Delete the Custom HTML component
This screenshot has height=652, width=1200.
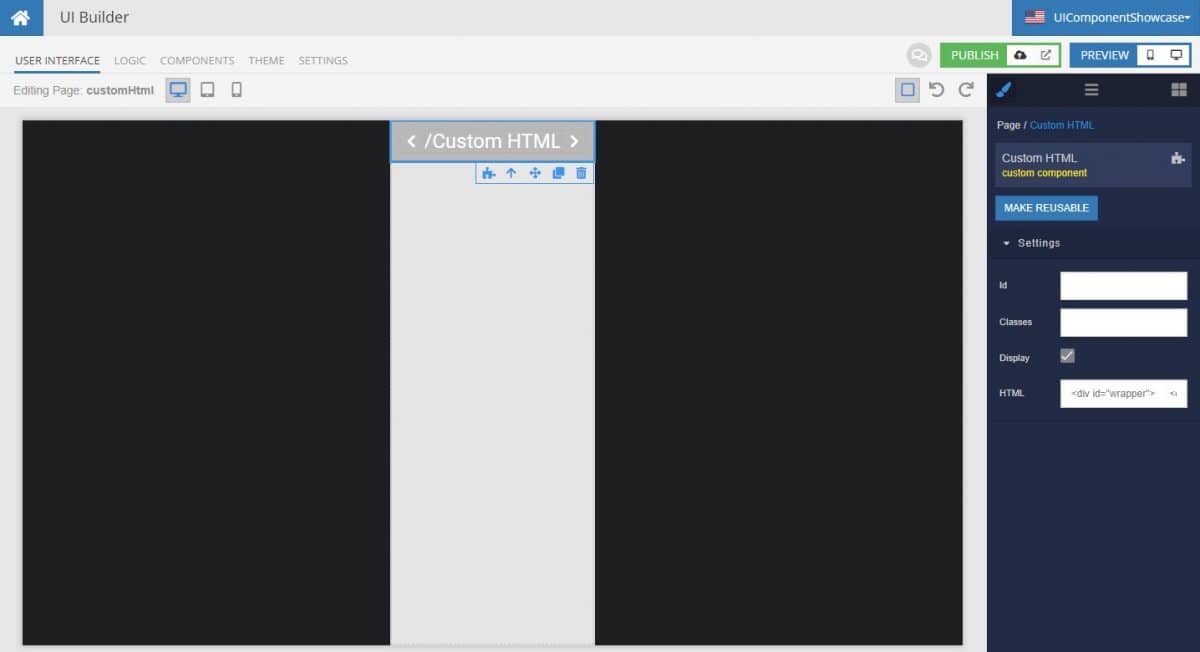581,172
